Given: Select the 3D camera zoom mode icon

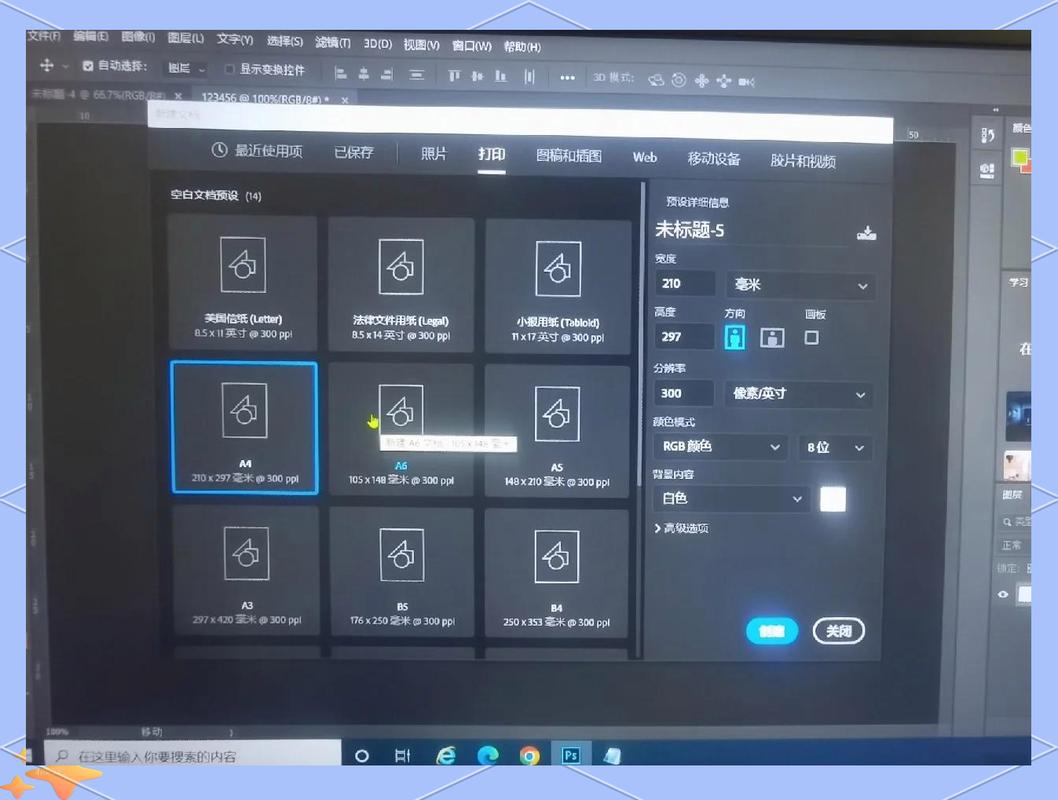Looking at the screenshot, I should coord(746,82).
